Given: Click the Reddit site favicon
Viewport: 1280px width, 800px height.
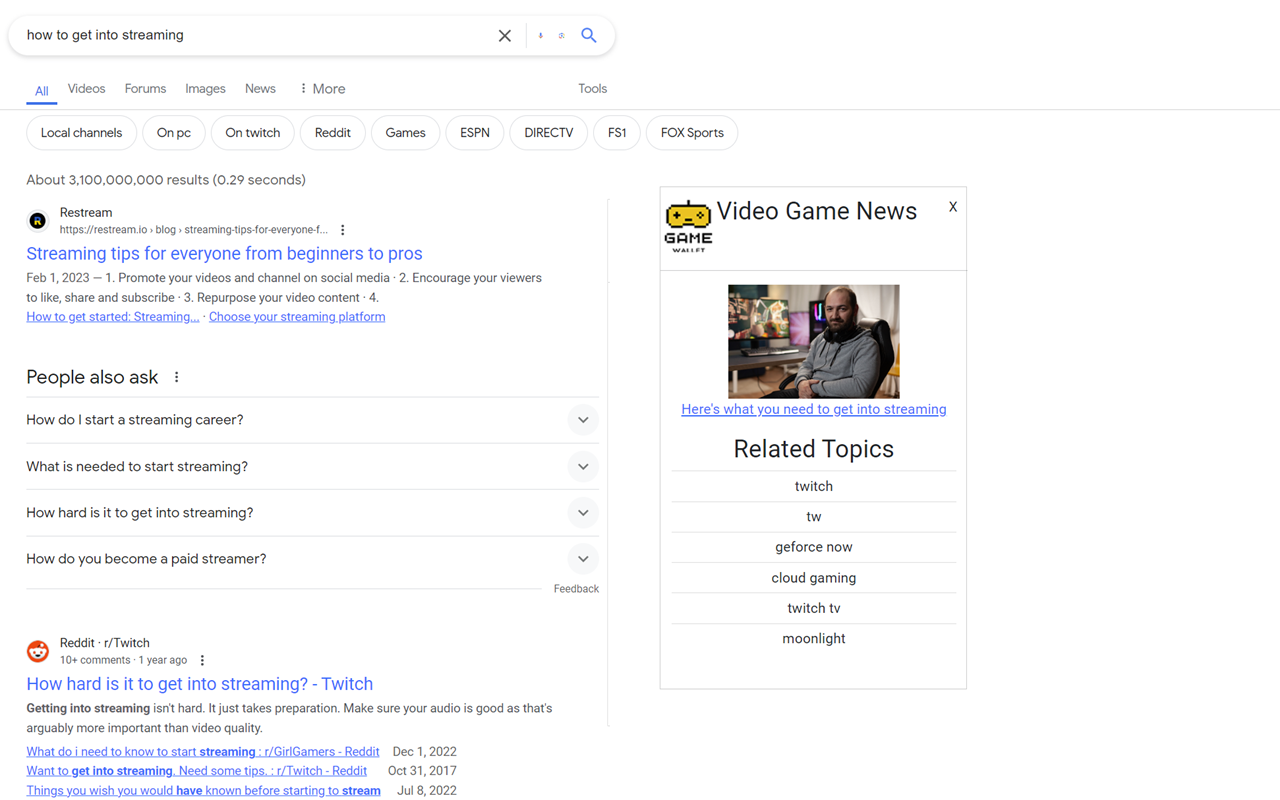Looking at the screenshot, I should point(38,651).
